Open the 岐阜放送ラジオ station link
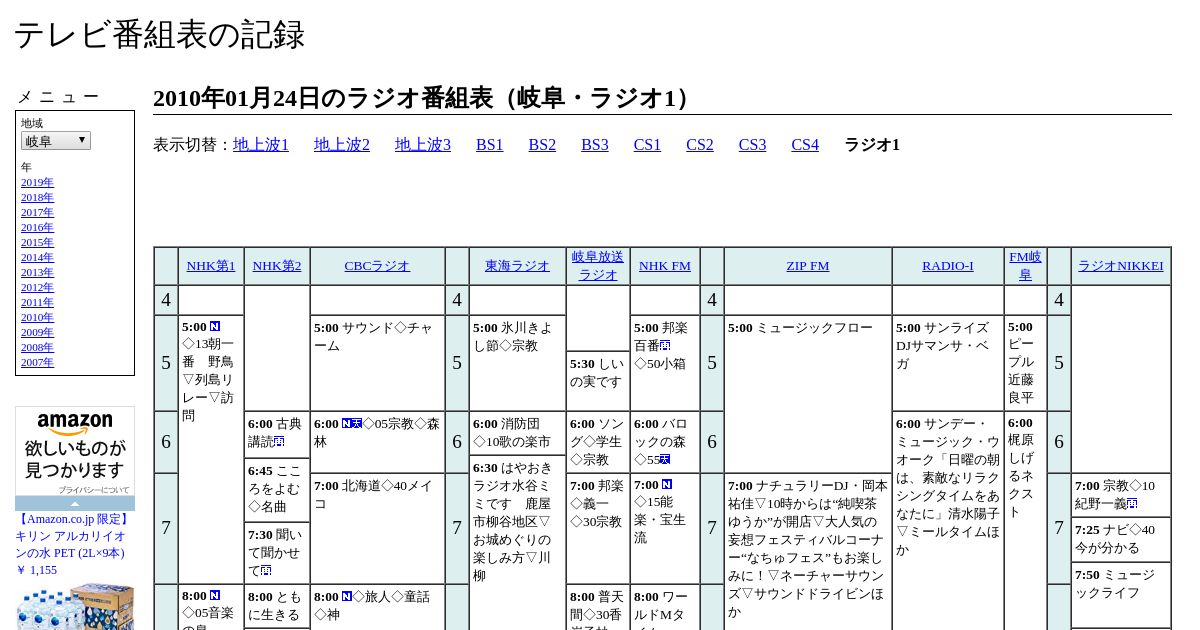1200x630 pixels. coord(598,266)
